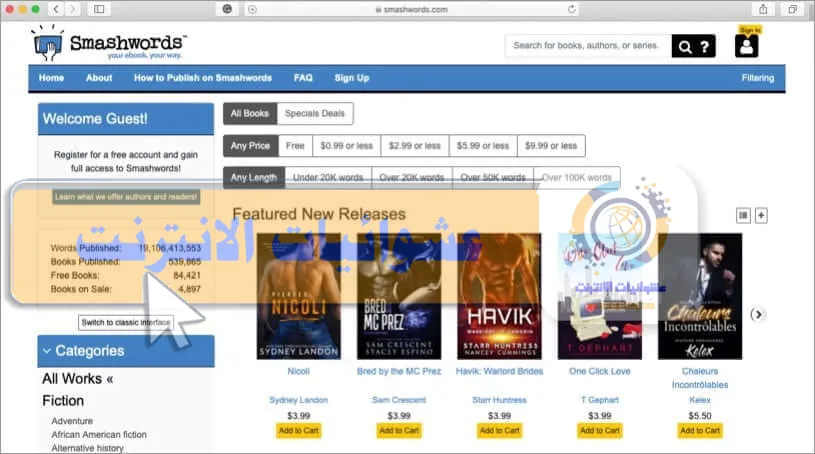815x454 pixels.
Task: Show all tabs overview icon
Action: (792, 9)
